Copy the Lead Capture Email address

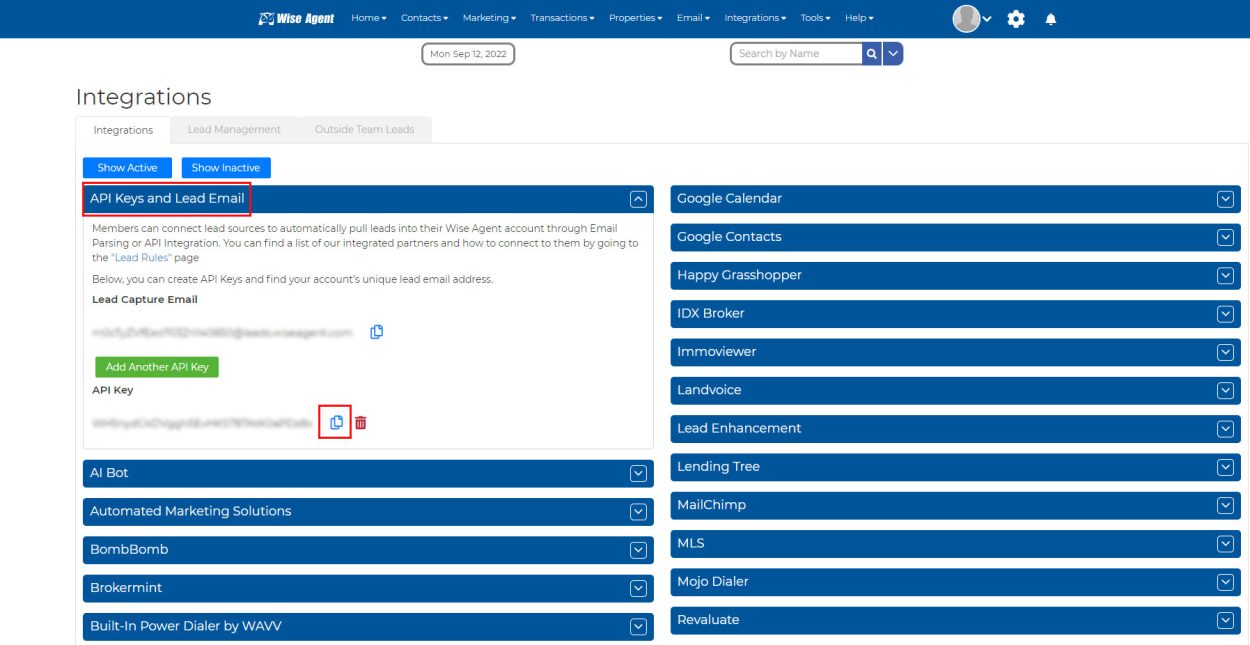377,332
